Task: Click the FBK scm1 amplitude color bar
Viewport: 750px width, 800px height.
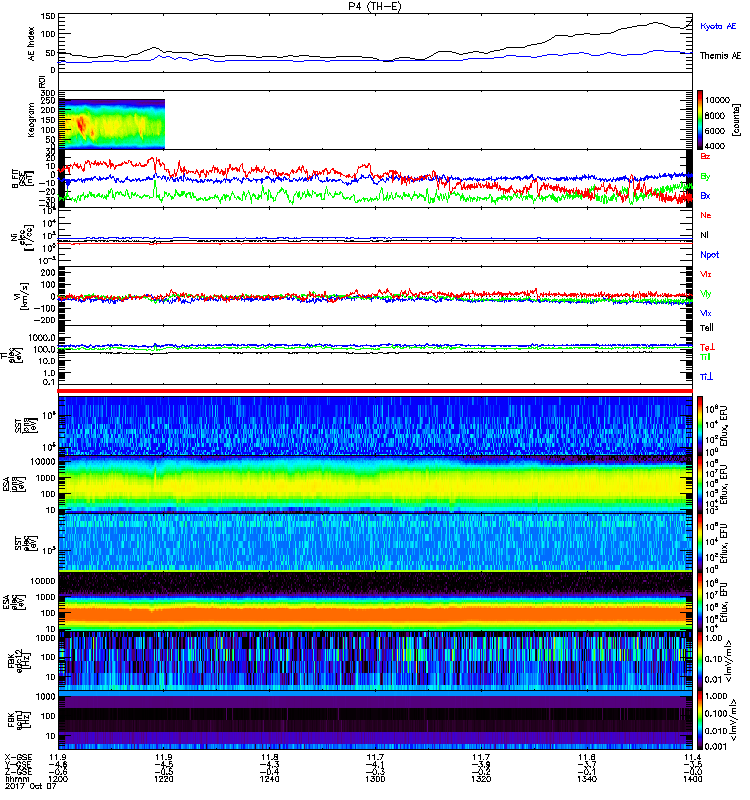Action: pos(700,719)
